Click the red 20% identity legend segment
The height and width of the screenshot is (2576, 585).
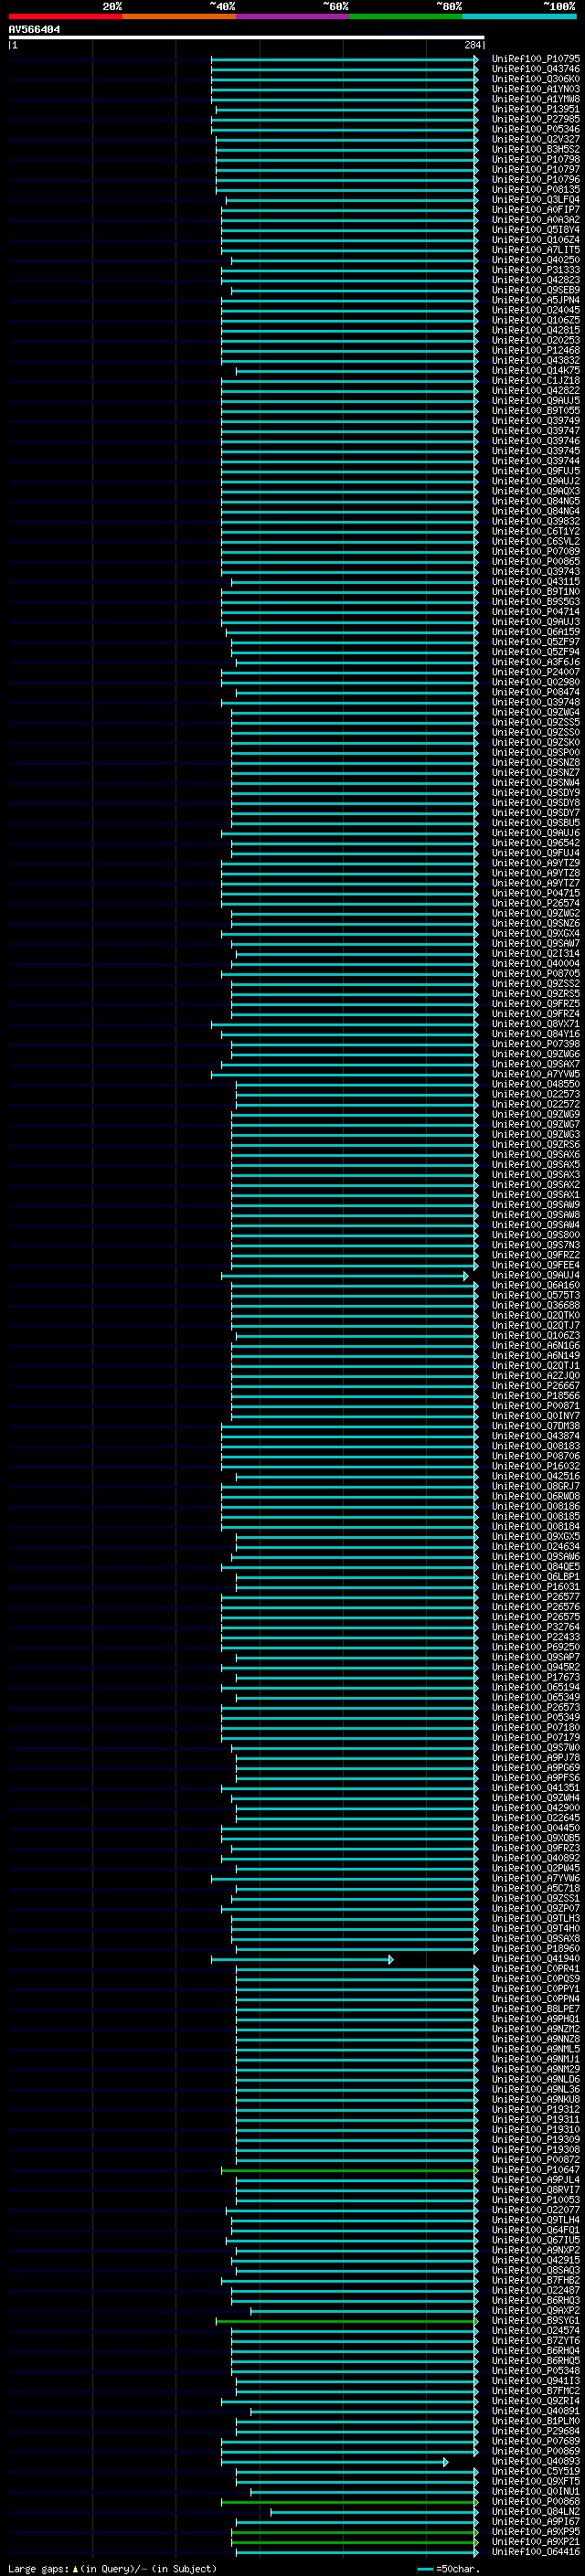click(65, 17)
